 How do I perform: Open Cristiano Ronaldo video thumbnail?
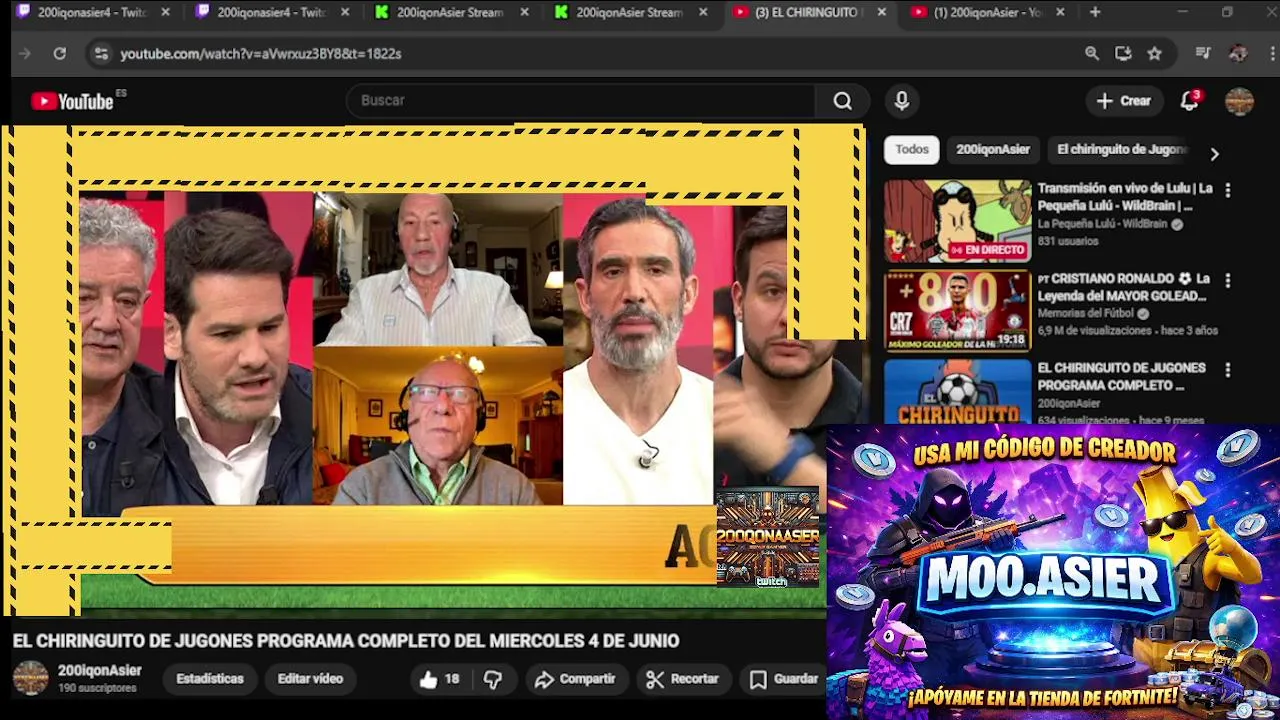[957, 311]
